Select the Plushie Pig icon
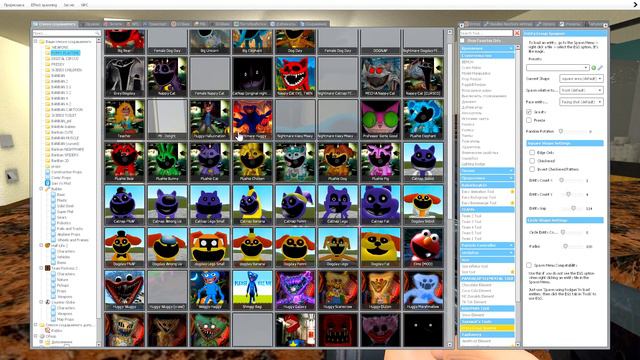 click(380, 162)
